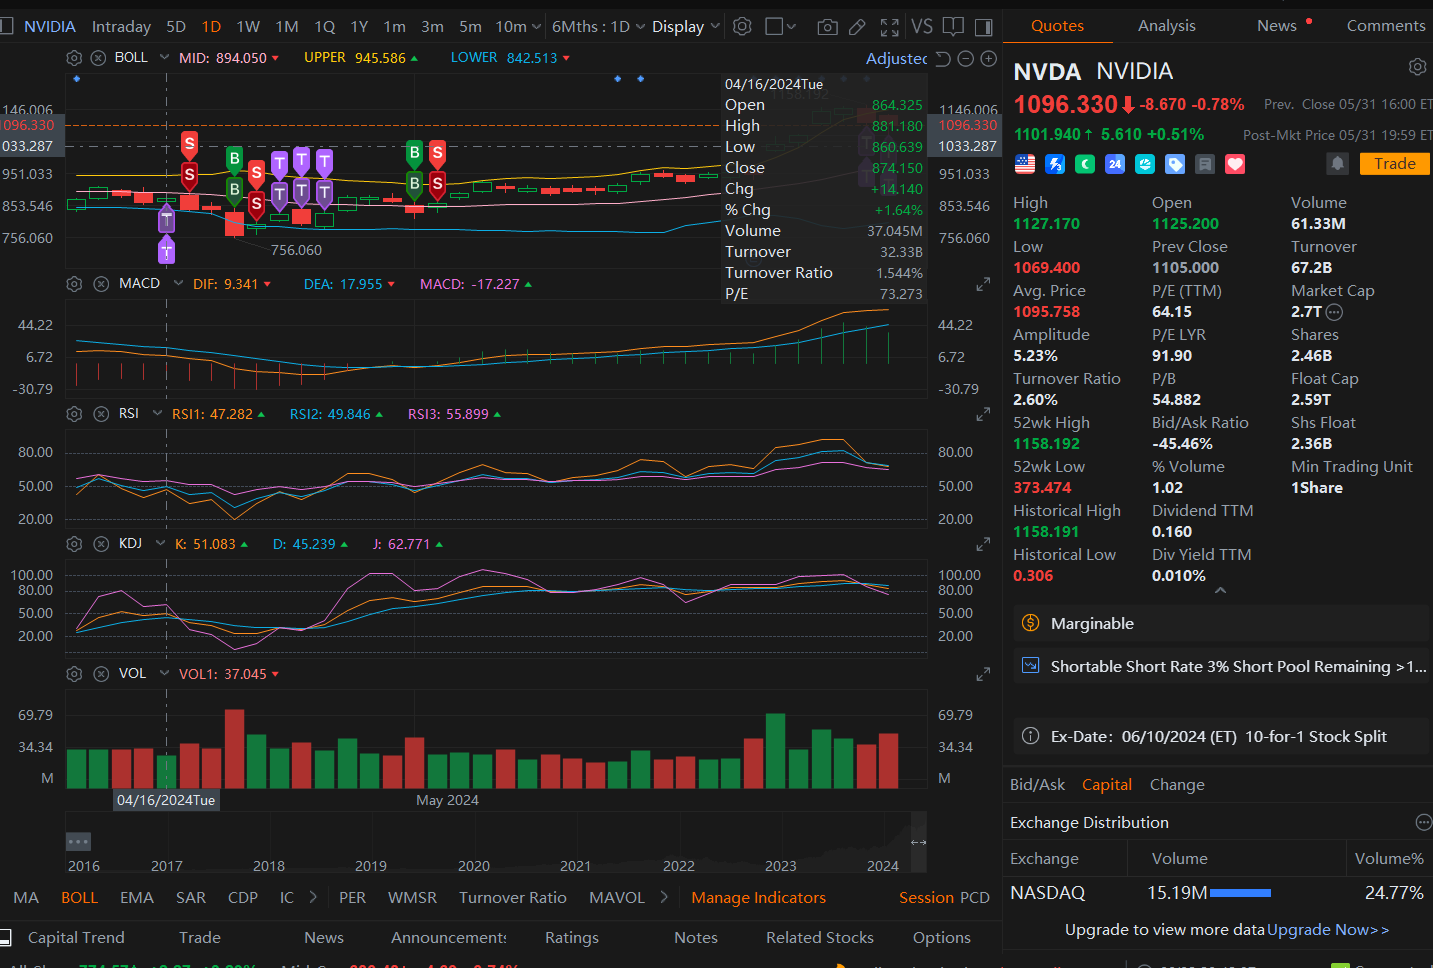Set a price alert with bell icon
This screenshot has width=1433, height=968.
point(1338,163)
